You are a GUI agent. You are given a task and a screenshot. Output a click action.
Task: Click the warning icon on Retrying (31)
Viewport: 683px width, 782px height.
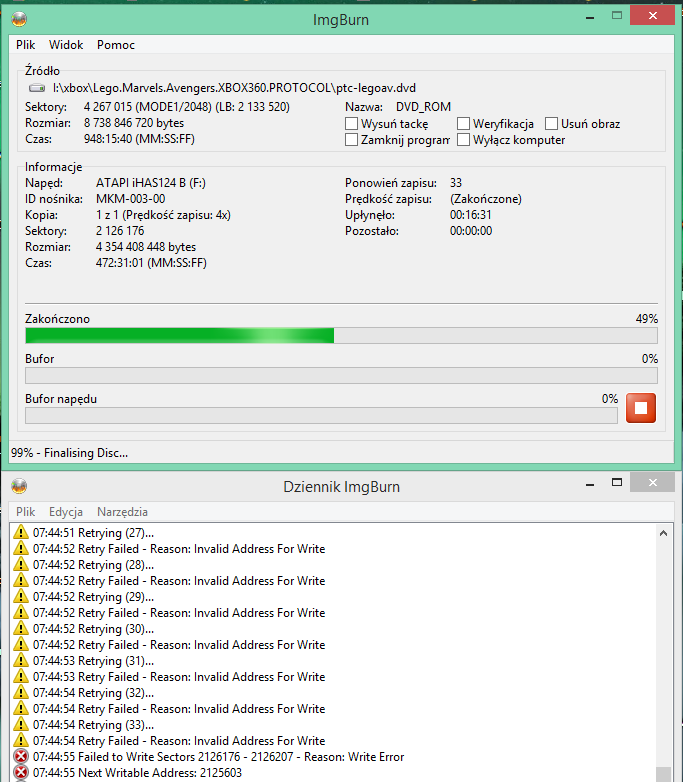pos(20,660)
